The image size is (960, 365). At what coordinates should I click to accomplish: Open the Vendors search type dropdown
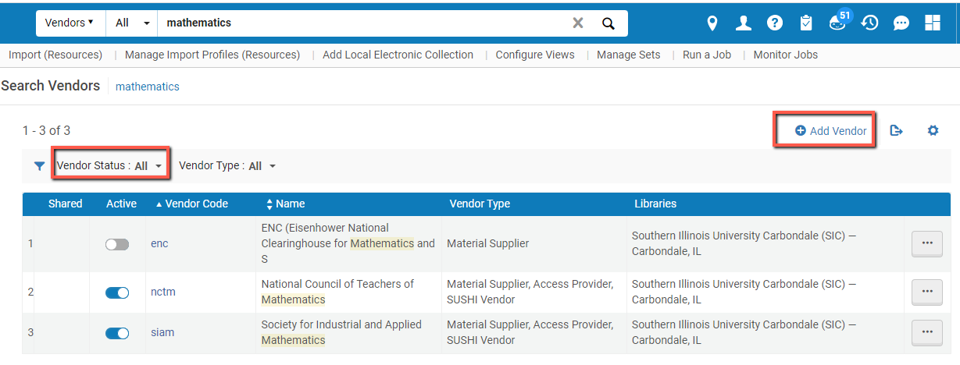click(70, 23)
